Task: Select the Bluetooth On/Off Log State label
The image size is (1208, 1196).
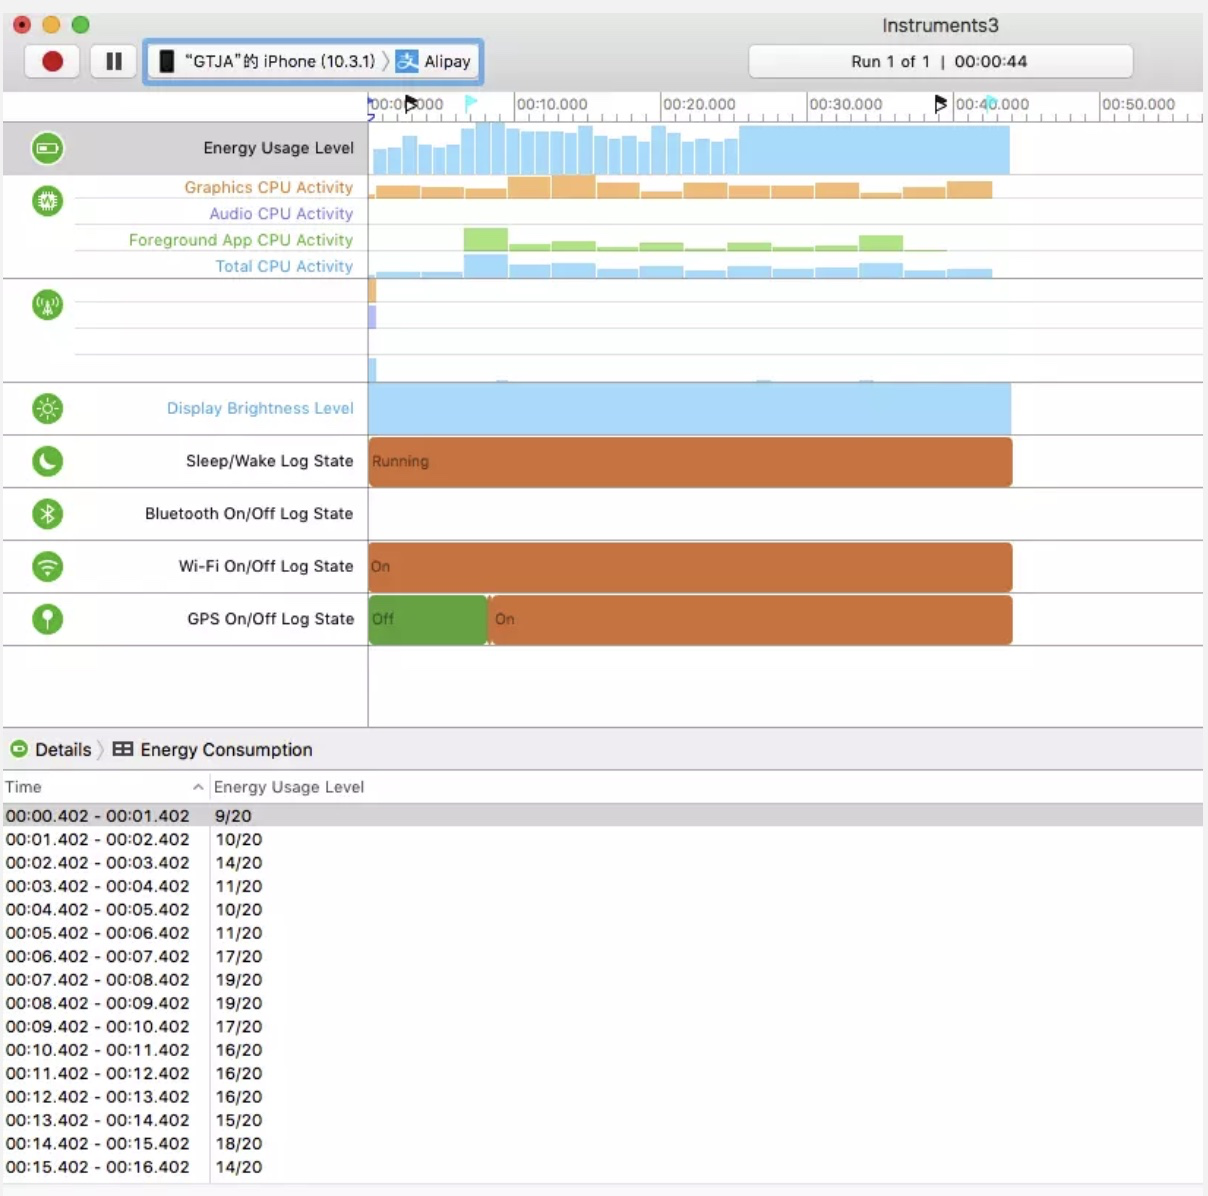Action: tap(249, 514)
